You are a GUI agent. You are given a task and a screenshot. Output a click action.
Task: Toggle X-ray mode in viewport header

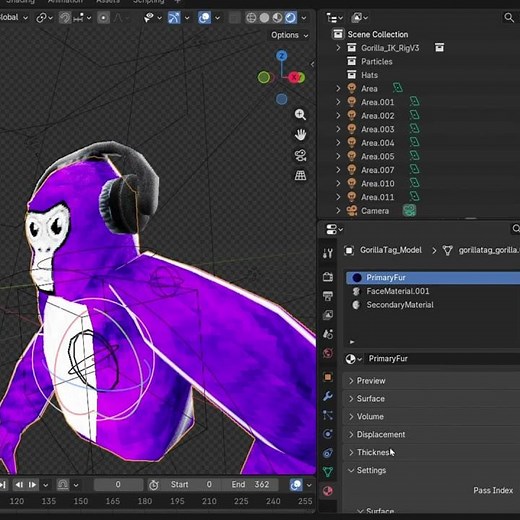[235, 18]
